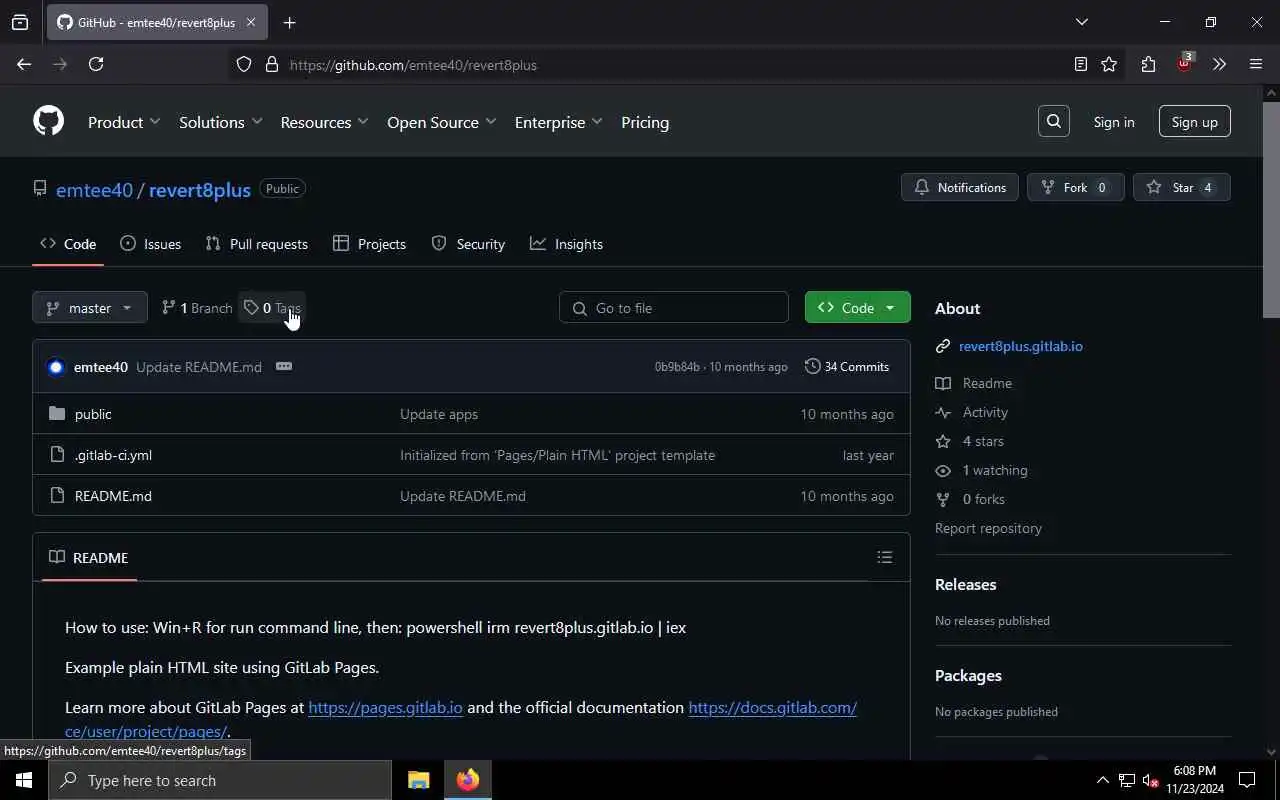Close the GitHub revert8plus tab
Image resolution: width=1280 pixels, height=800 pixels.
click(250, 22)
